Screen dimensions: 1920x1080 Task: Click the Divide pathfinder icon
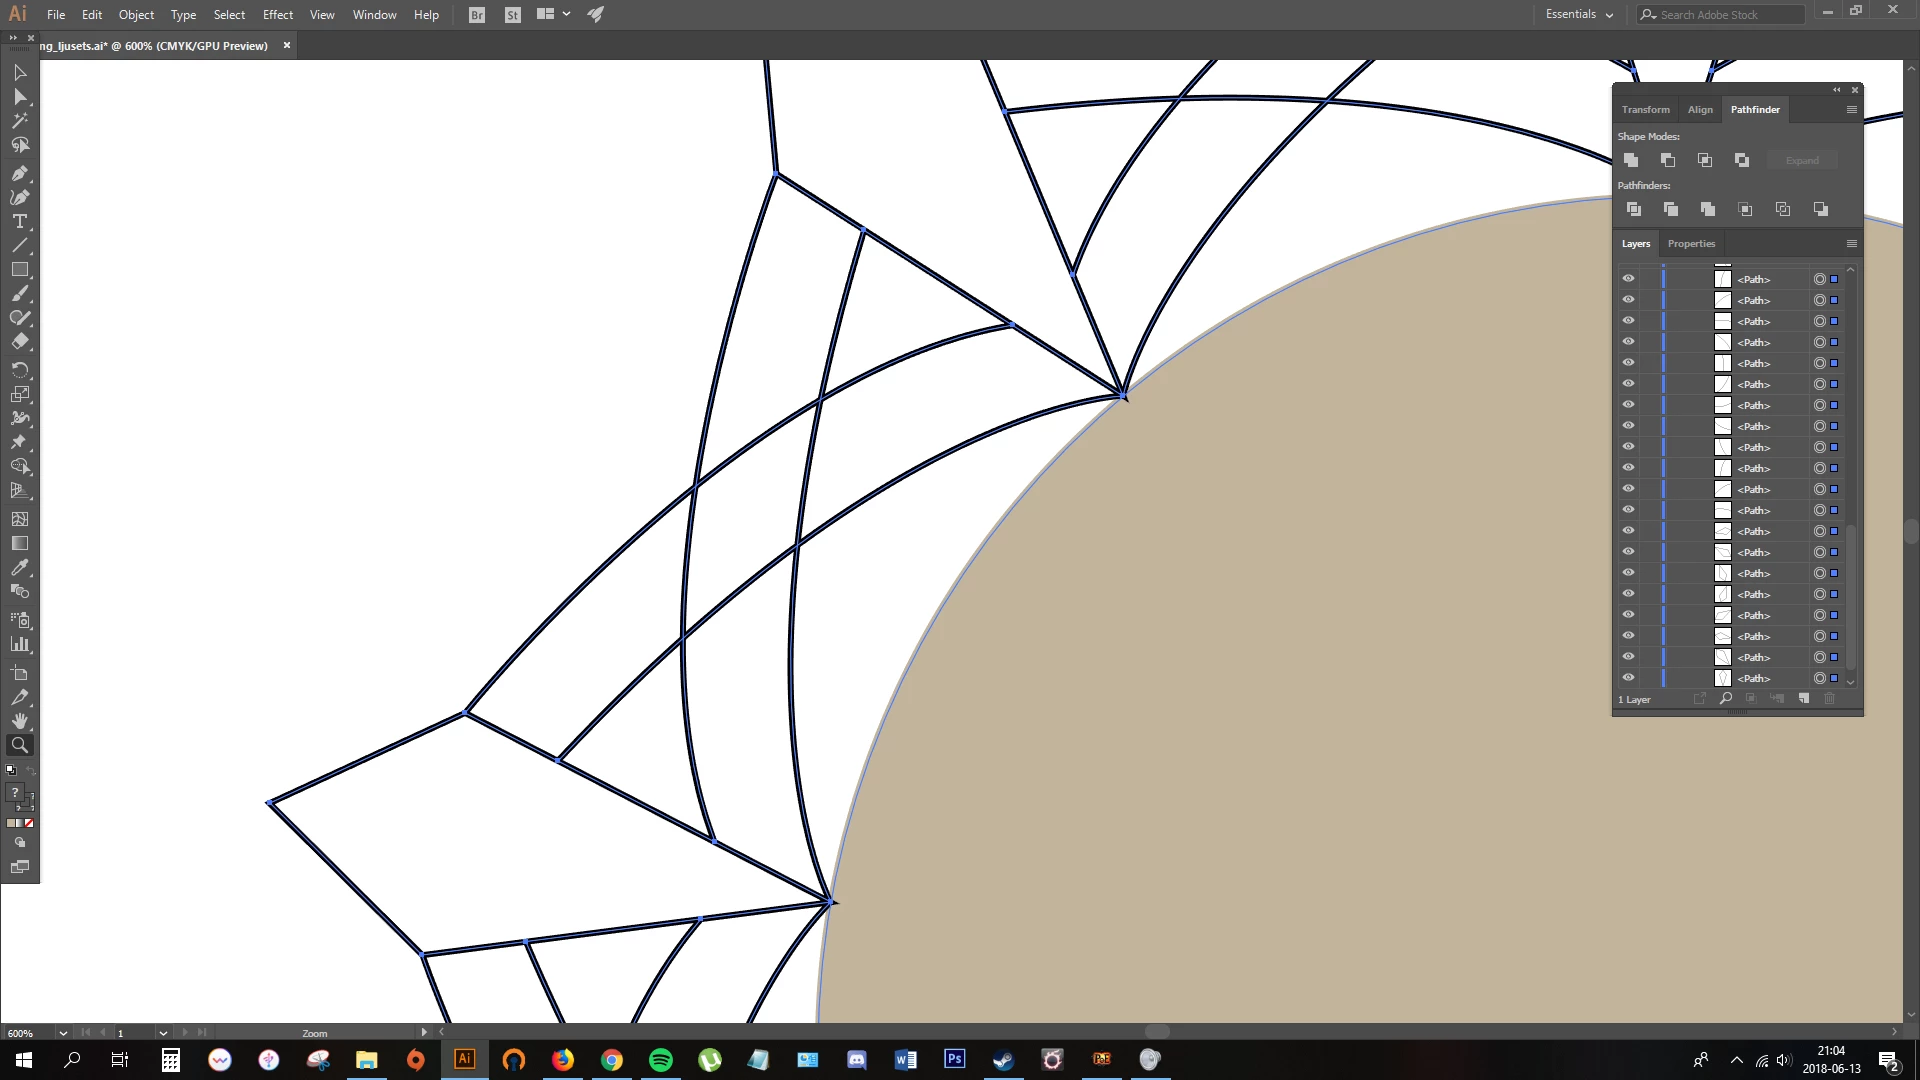coord(1633,209)
